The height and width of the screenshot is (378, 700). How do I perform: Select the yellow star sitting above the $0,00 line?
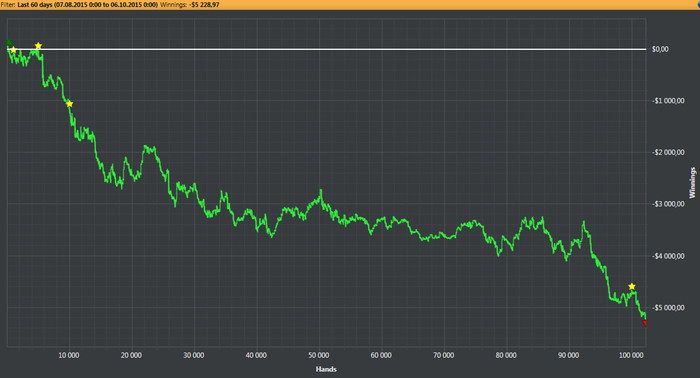38,46
